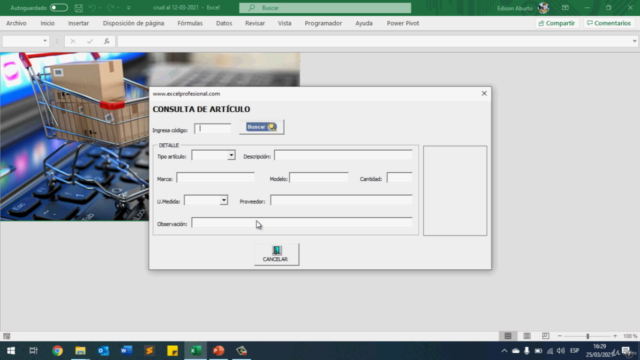Click the Modelo text field

pos(319,178)
